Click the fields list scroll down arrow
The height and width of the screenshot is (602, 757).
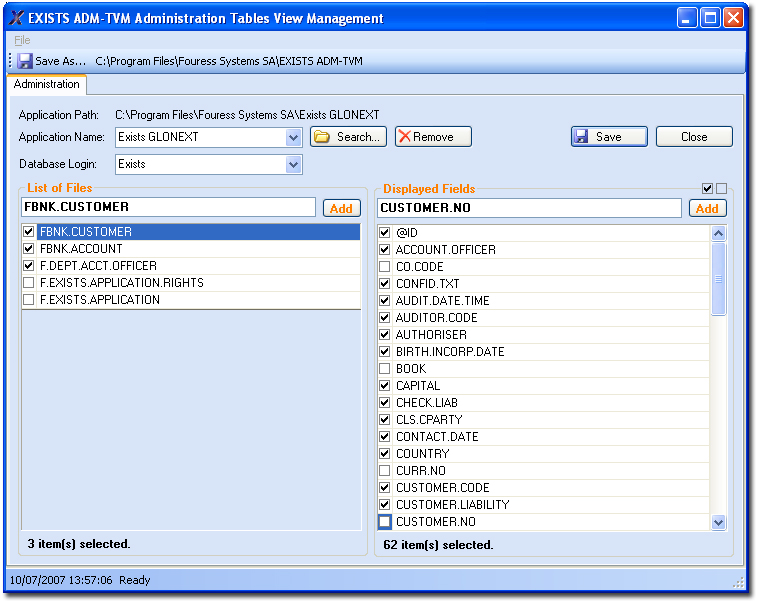718,522
